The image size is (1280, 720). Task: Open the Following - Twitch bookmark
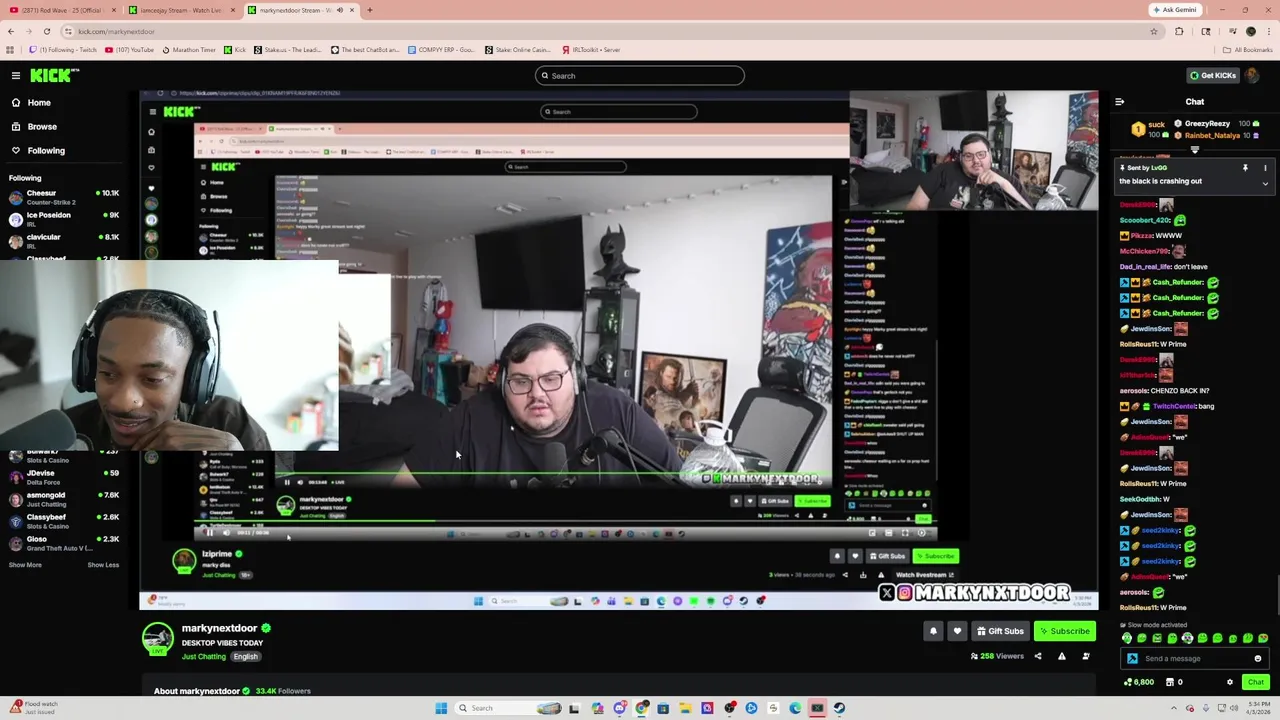click(x=63, y=49)
